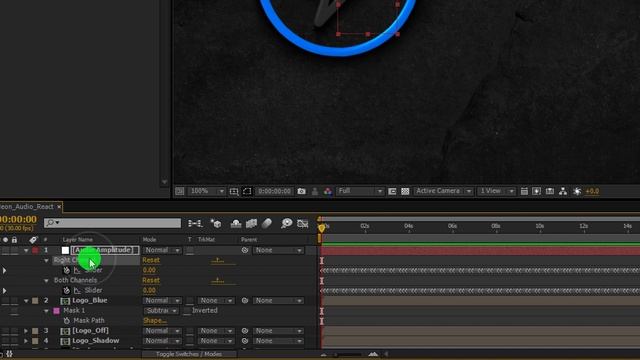Click the expand panes icon at timeline bottom-left

(9, 354)
